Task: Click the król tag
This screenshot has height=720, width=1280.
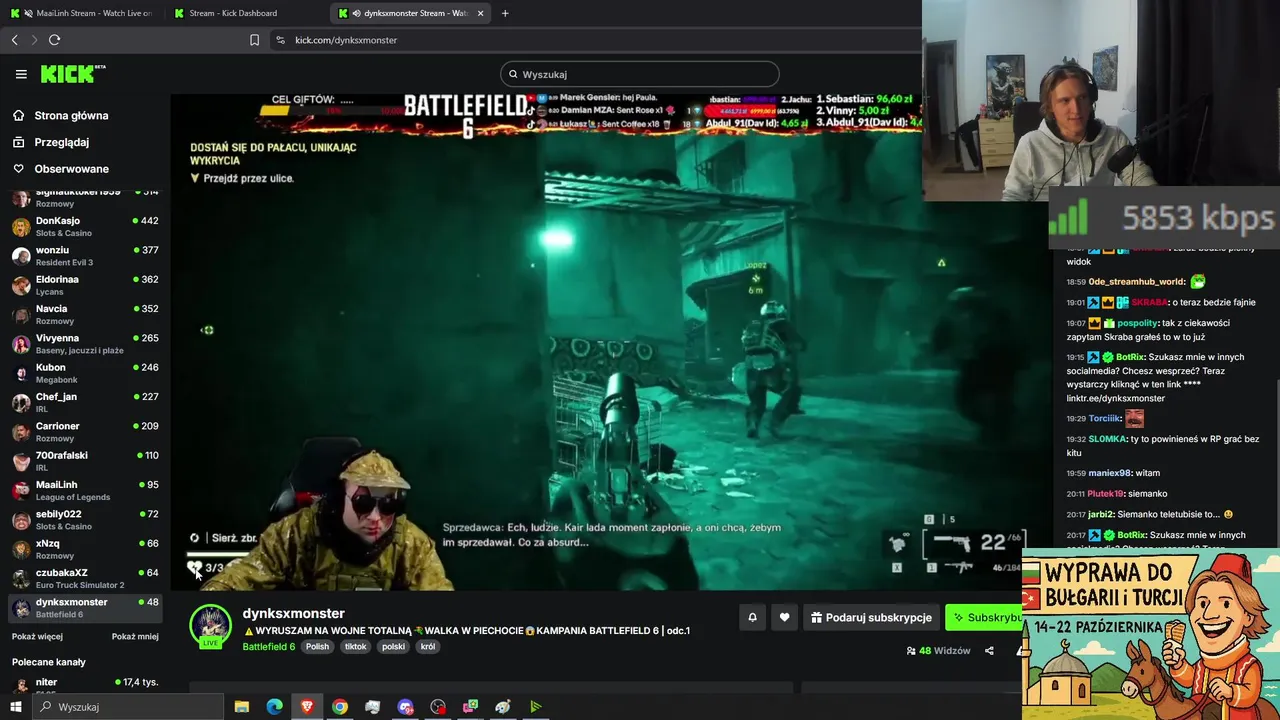Action: pyautogui.click(x=428, y=647)
